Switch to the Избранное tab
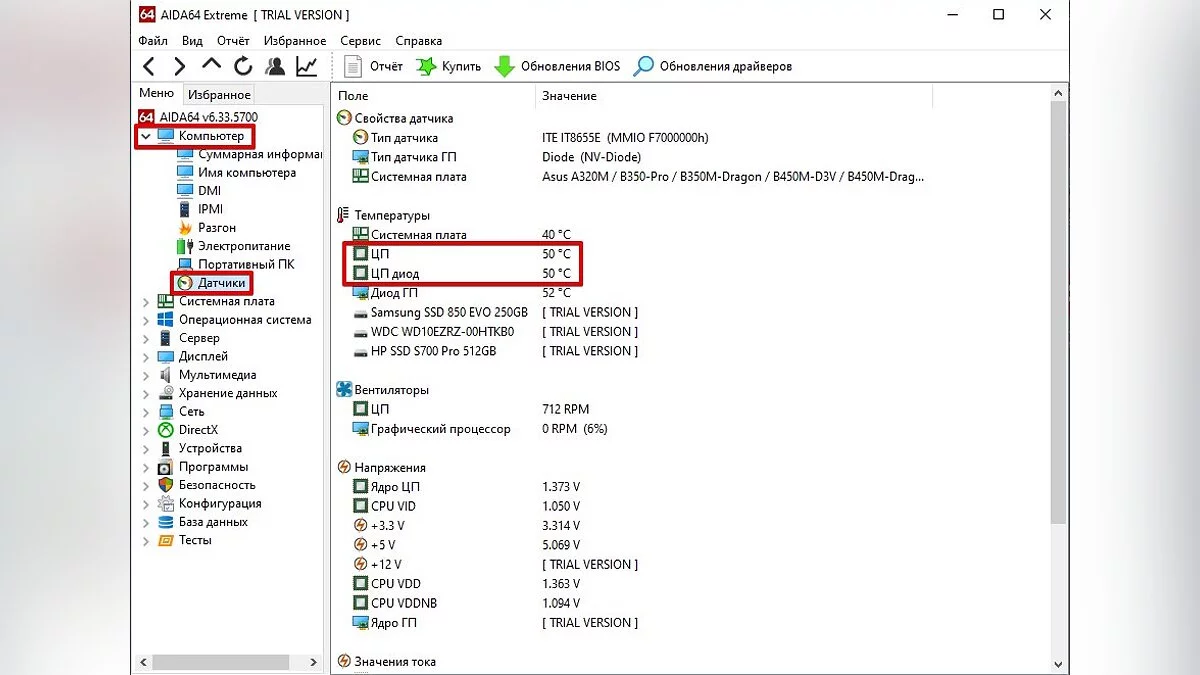The image size is (1200, 675). (219, 94)
